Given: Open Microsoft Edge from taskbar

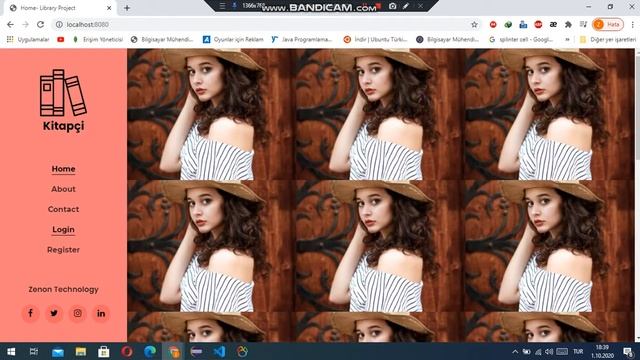Looking at the screenshot, I should [150, 351].
